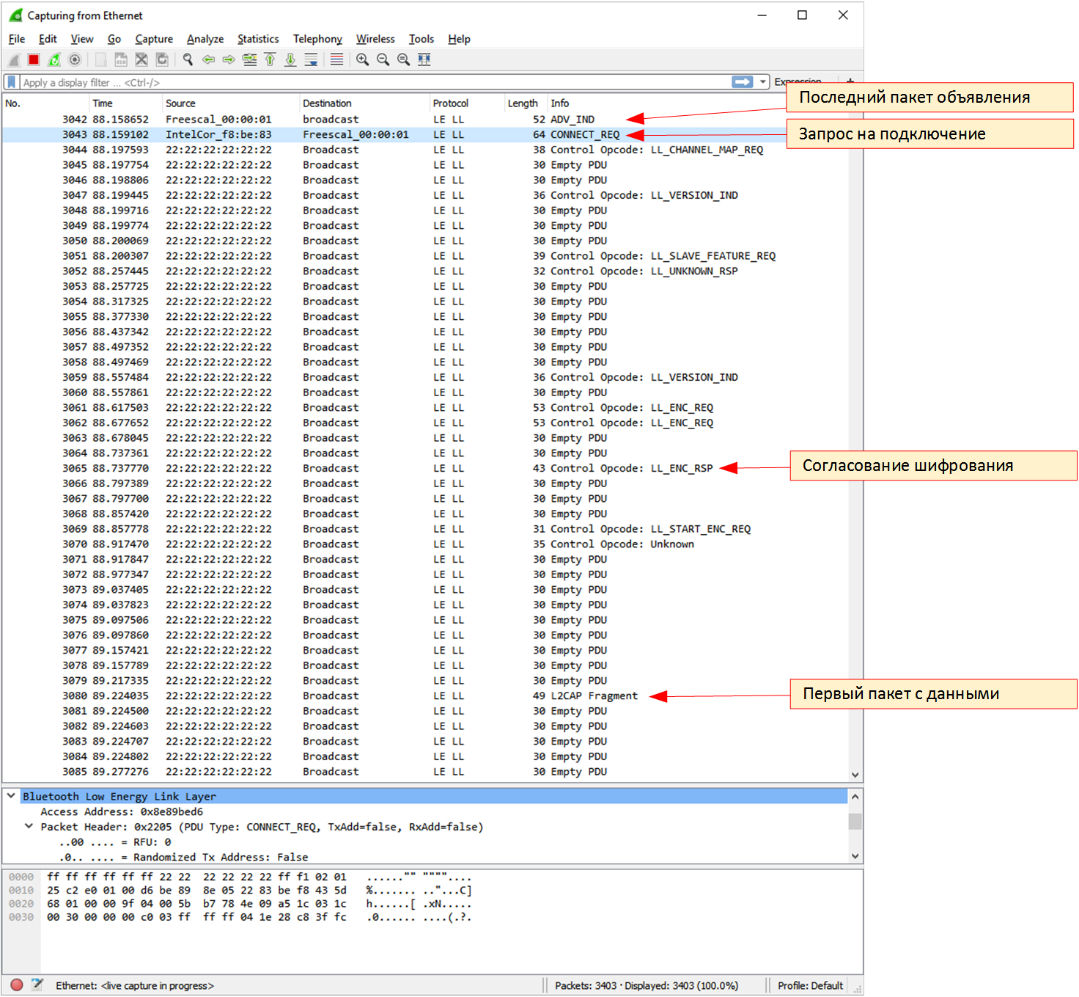Image resolution: width=1079 pixels, height=997 pixels.
Task: Select packet 3051 LL_SLAVE_FEATURE_REQ row
Action: point(425,256)
